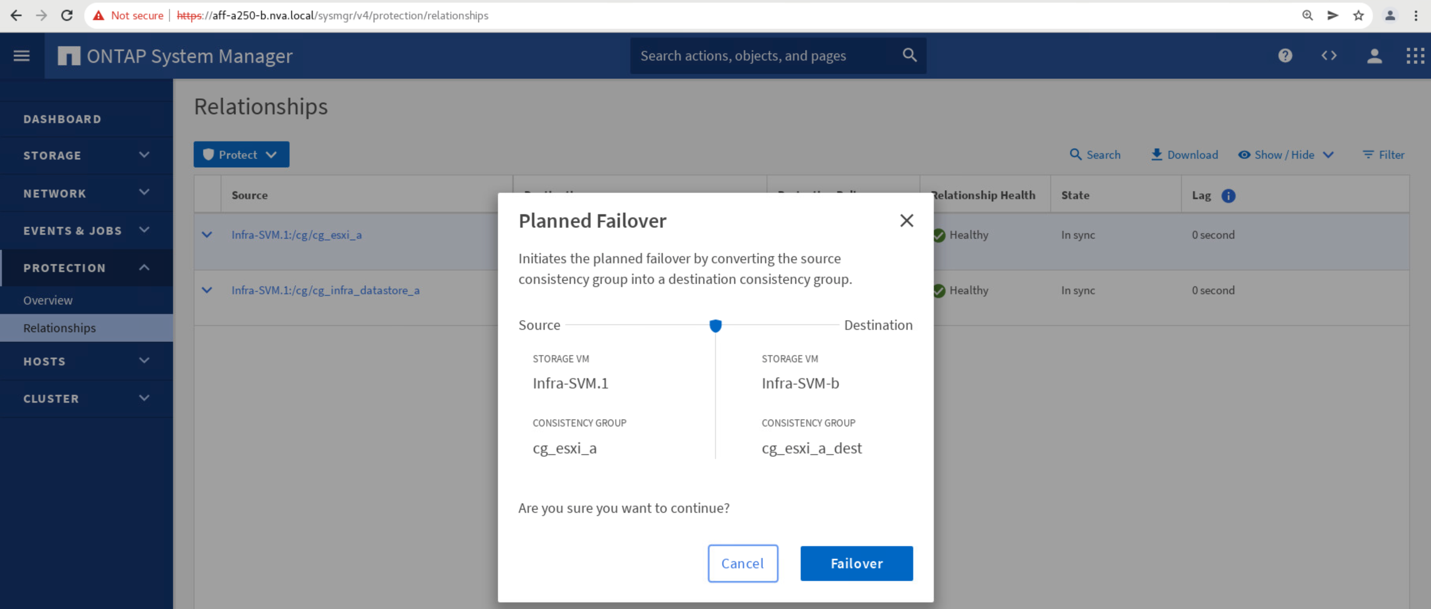Viewport: 1431px width, 609px height.
Task: Click the Lag column info icon
Action: pos(1228,196)
